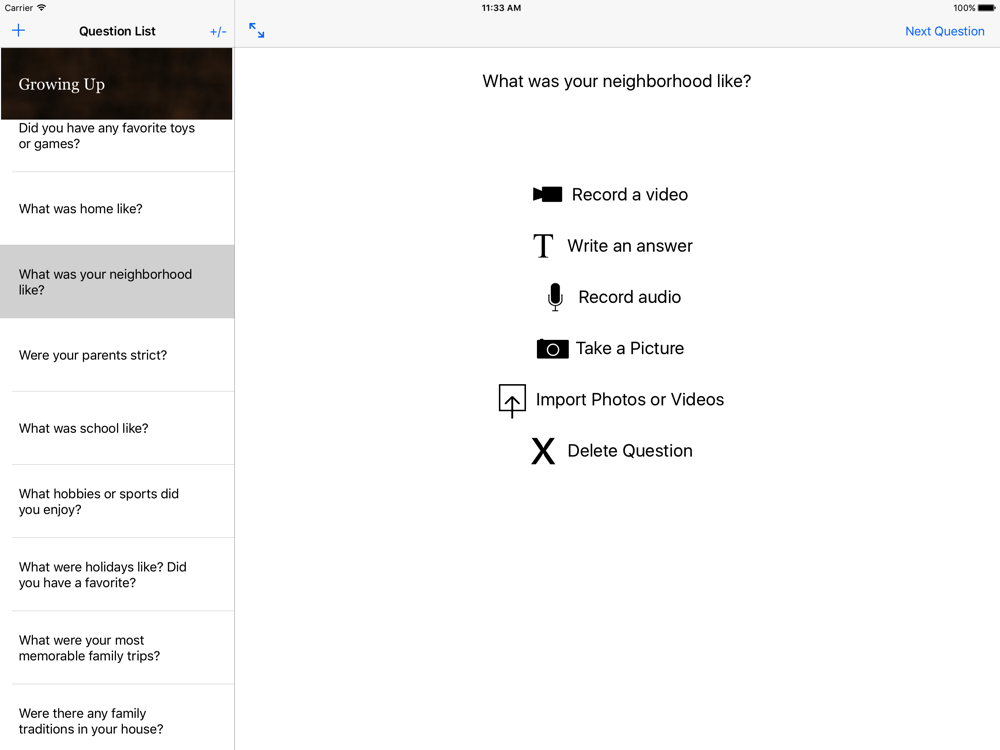Click the question heading in detail pane

click(x=617, y=81)
